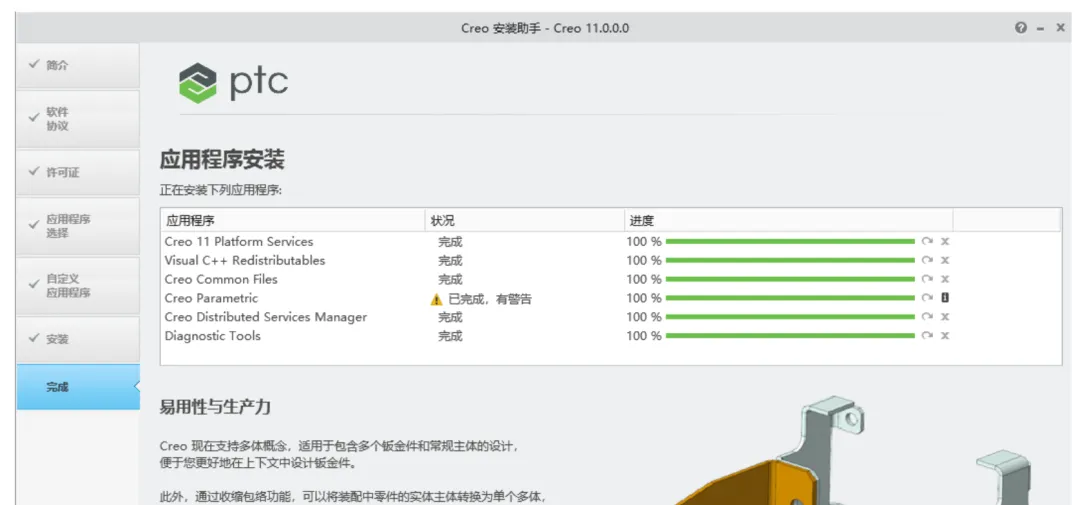The image size is (1080, 505).
Task: Click the checkmark beside 安装 step
Action: click(33, 338)
